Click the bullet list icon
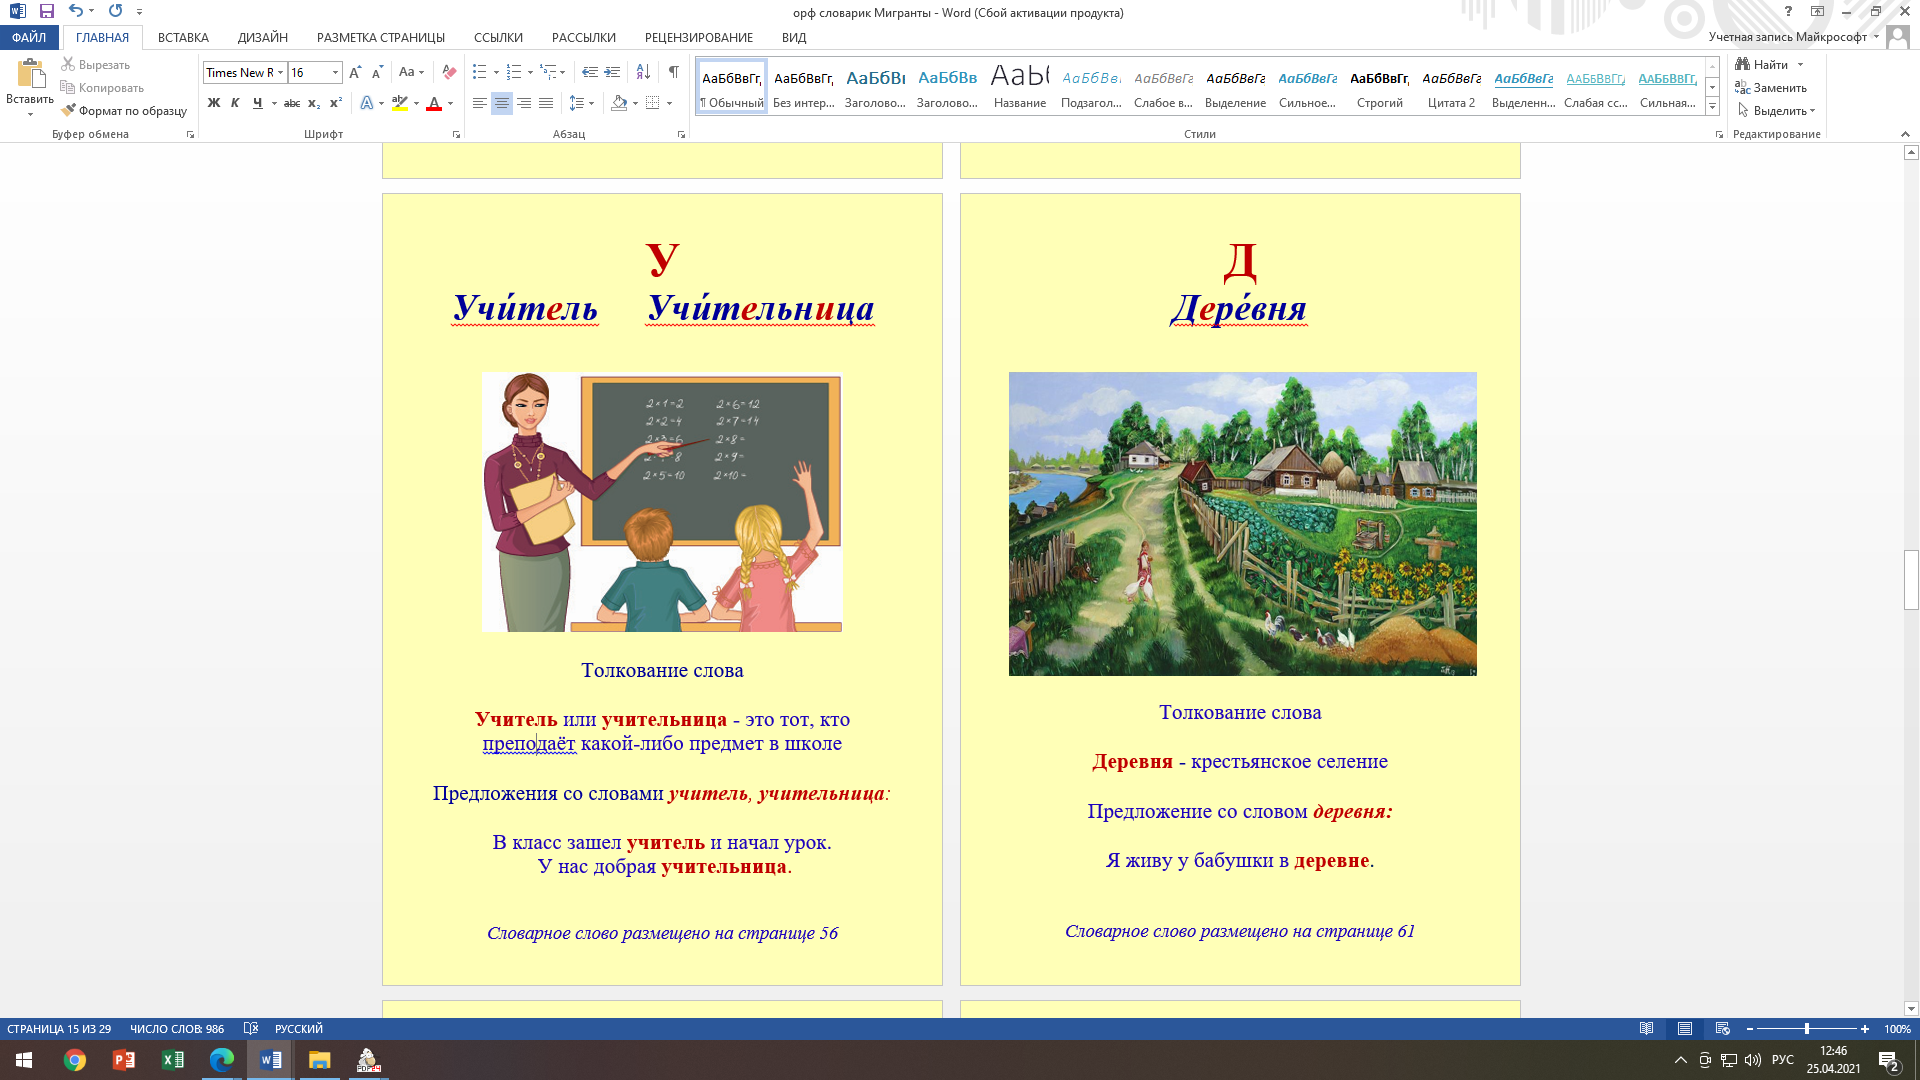This screenshot has height=1080, width=1920. click(x=480, y=72)
